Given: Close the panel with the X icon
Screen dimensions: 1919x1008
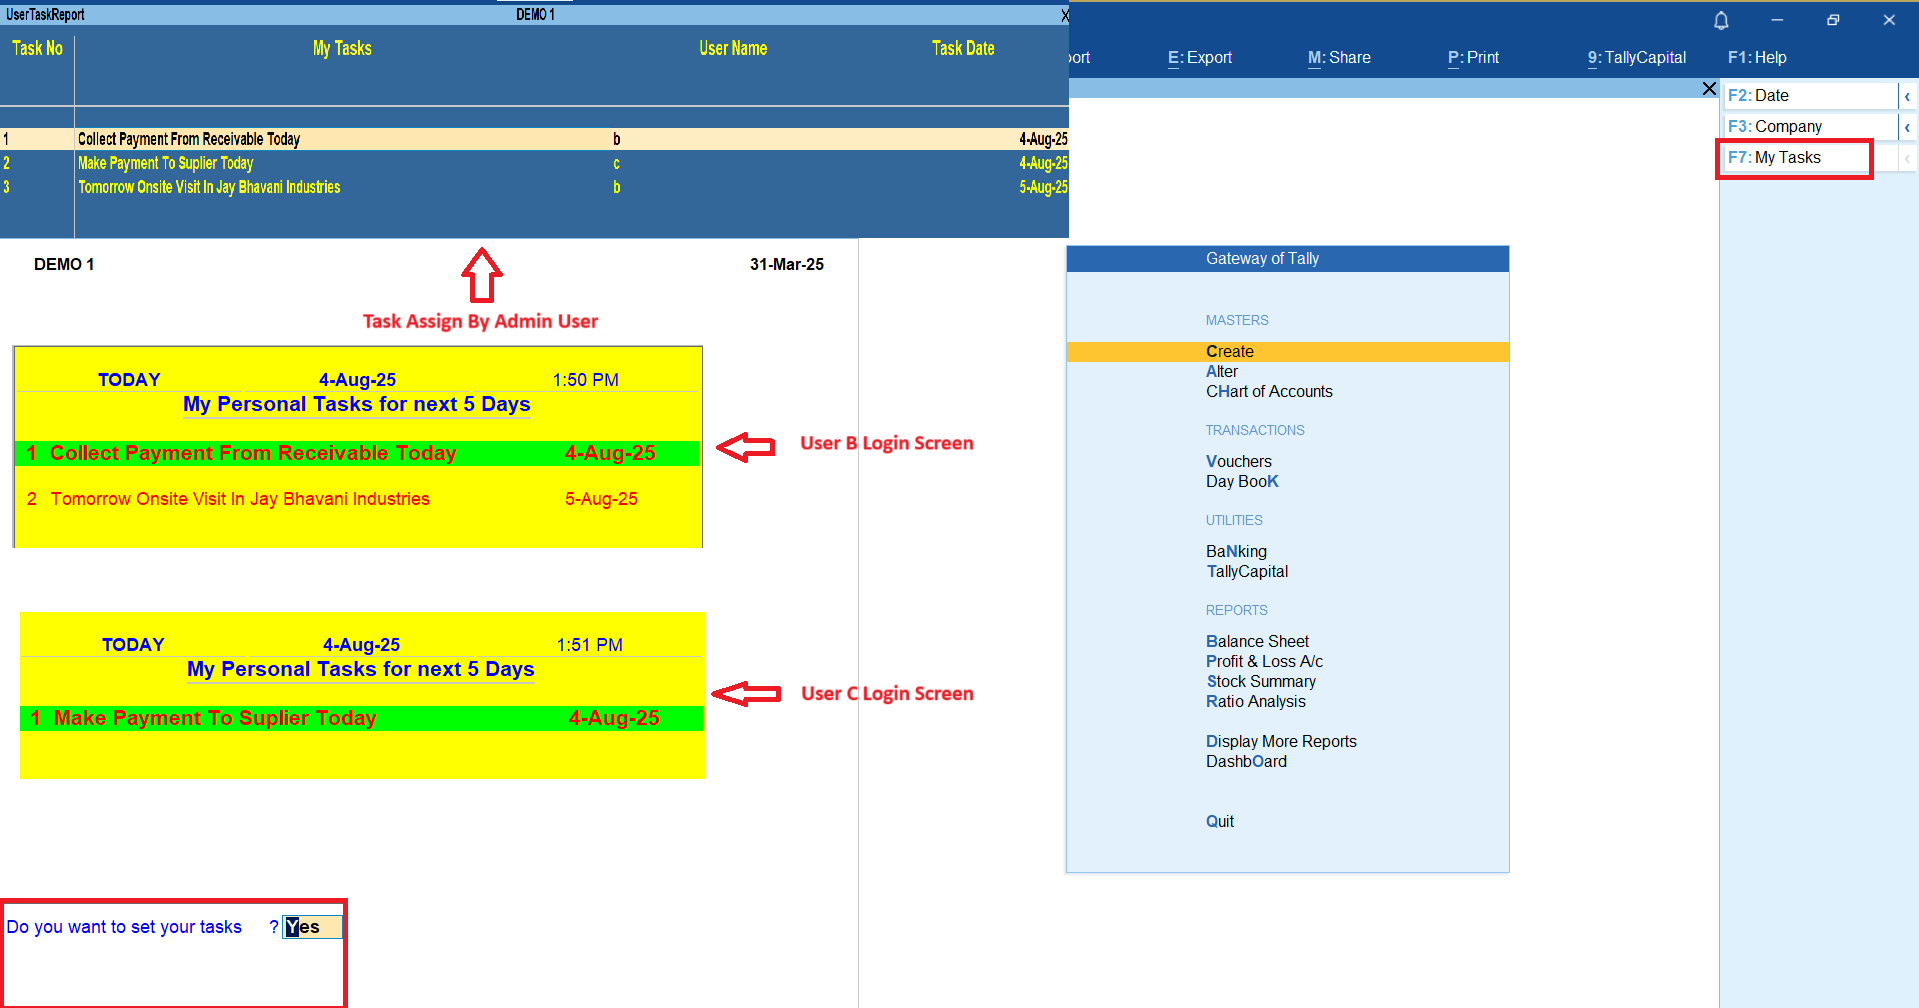Looking at the screenshot, I should 1709,89.
